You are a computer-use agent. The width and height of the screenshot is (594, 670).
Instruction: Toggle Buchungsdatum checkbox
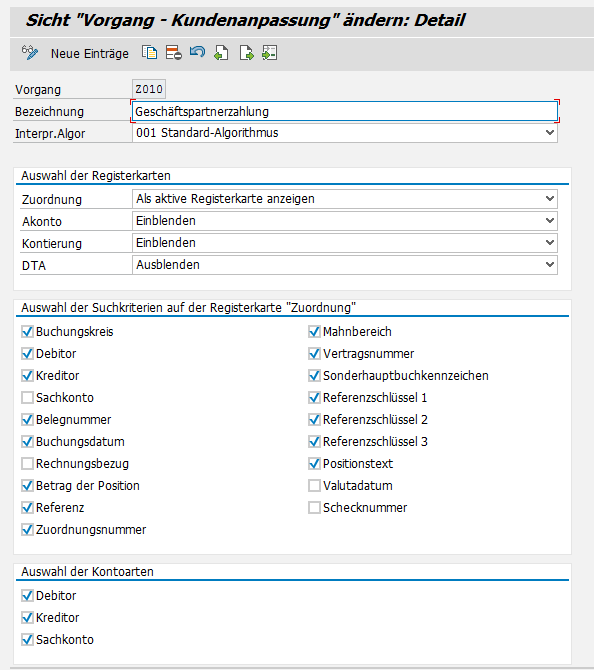tap(27, 441)
